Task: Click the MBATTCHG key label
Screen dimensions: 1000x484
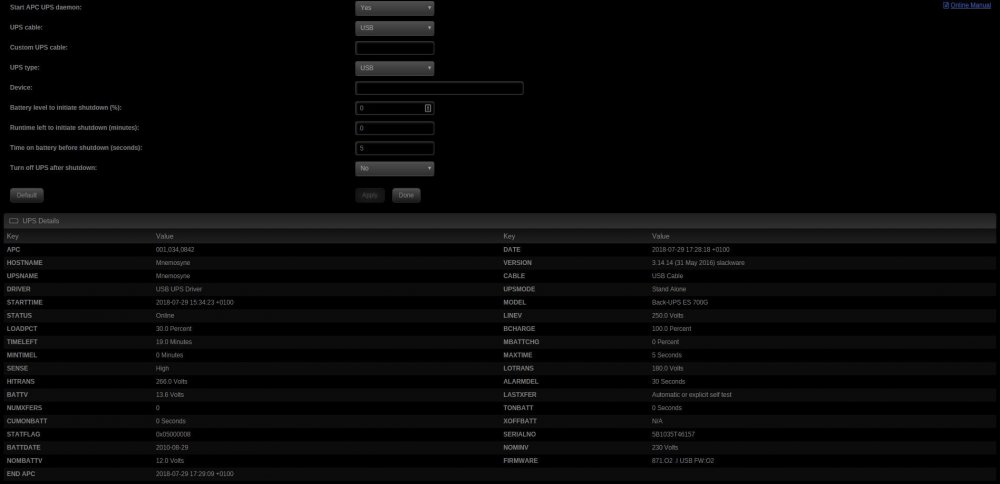Action: point(522,342)
